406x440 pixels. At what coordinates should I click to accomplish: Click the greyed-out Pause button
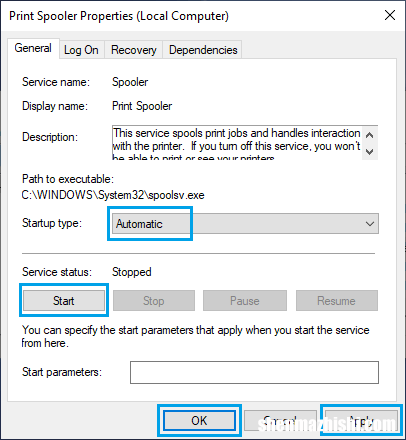click(x=245, y=301)
